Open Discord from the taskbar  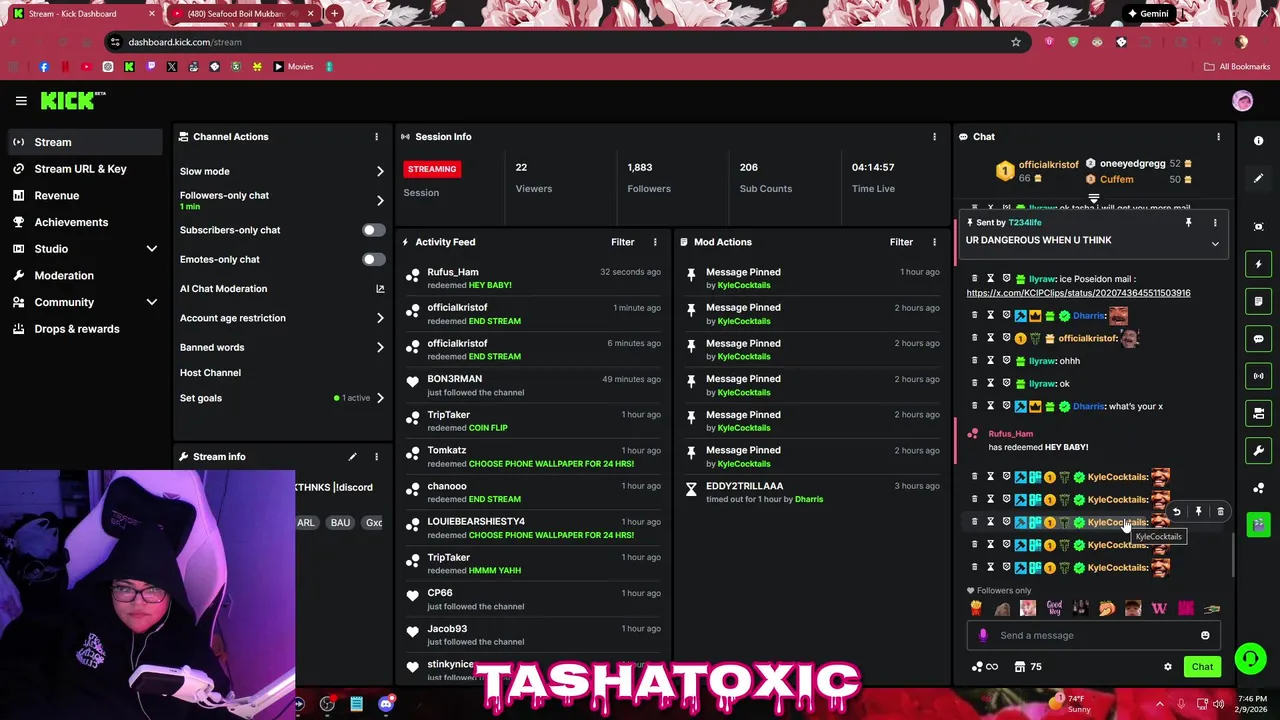[386, 704]
